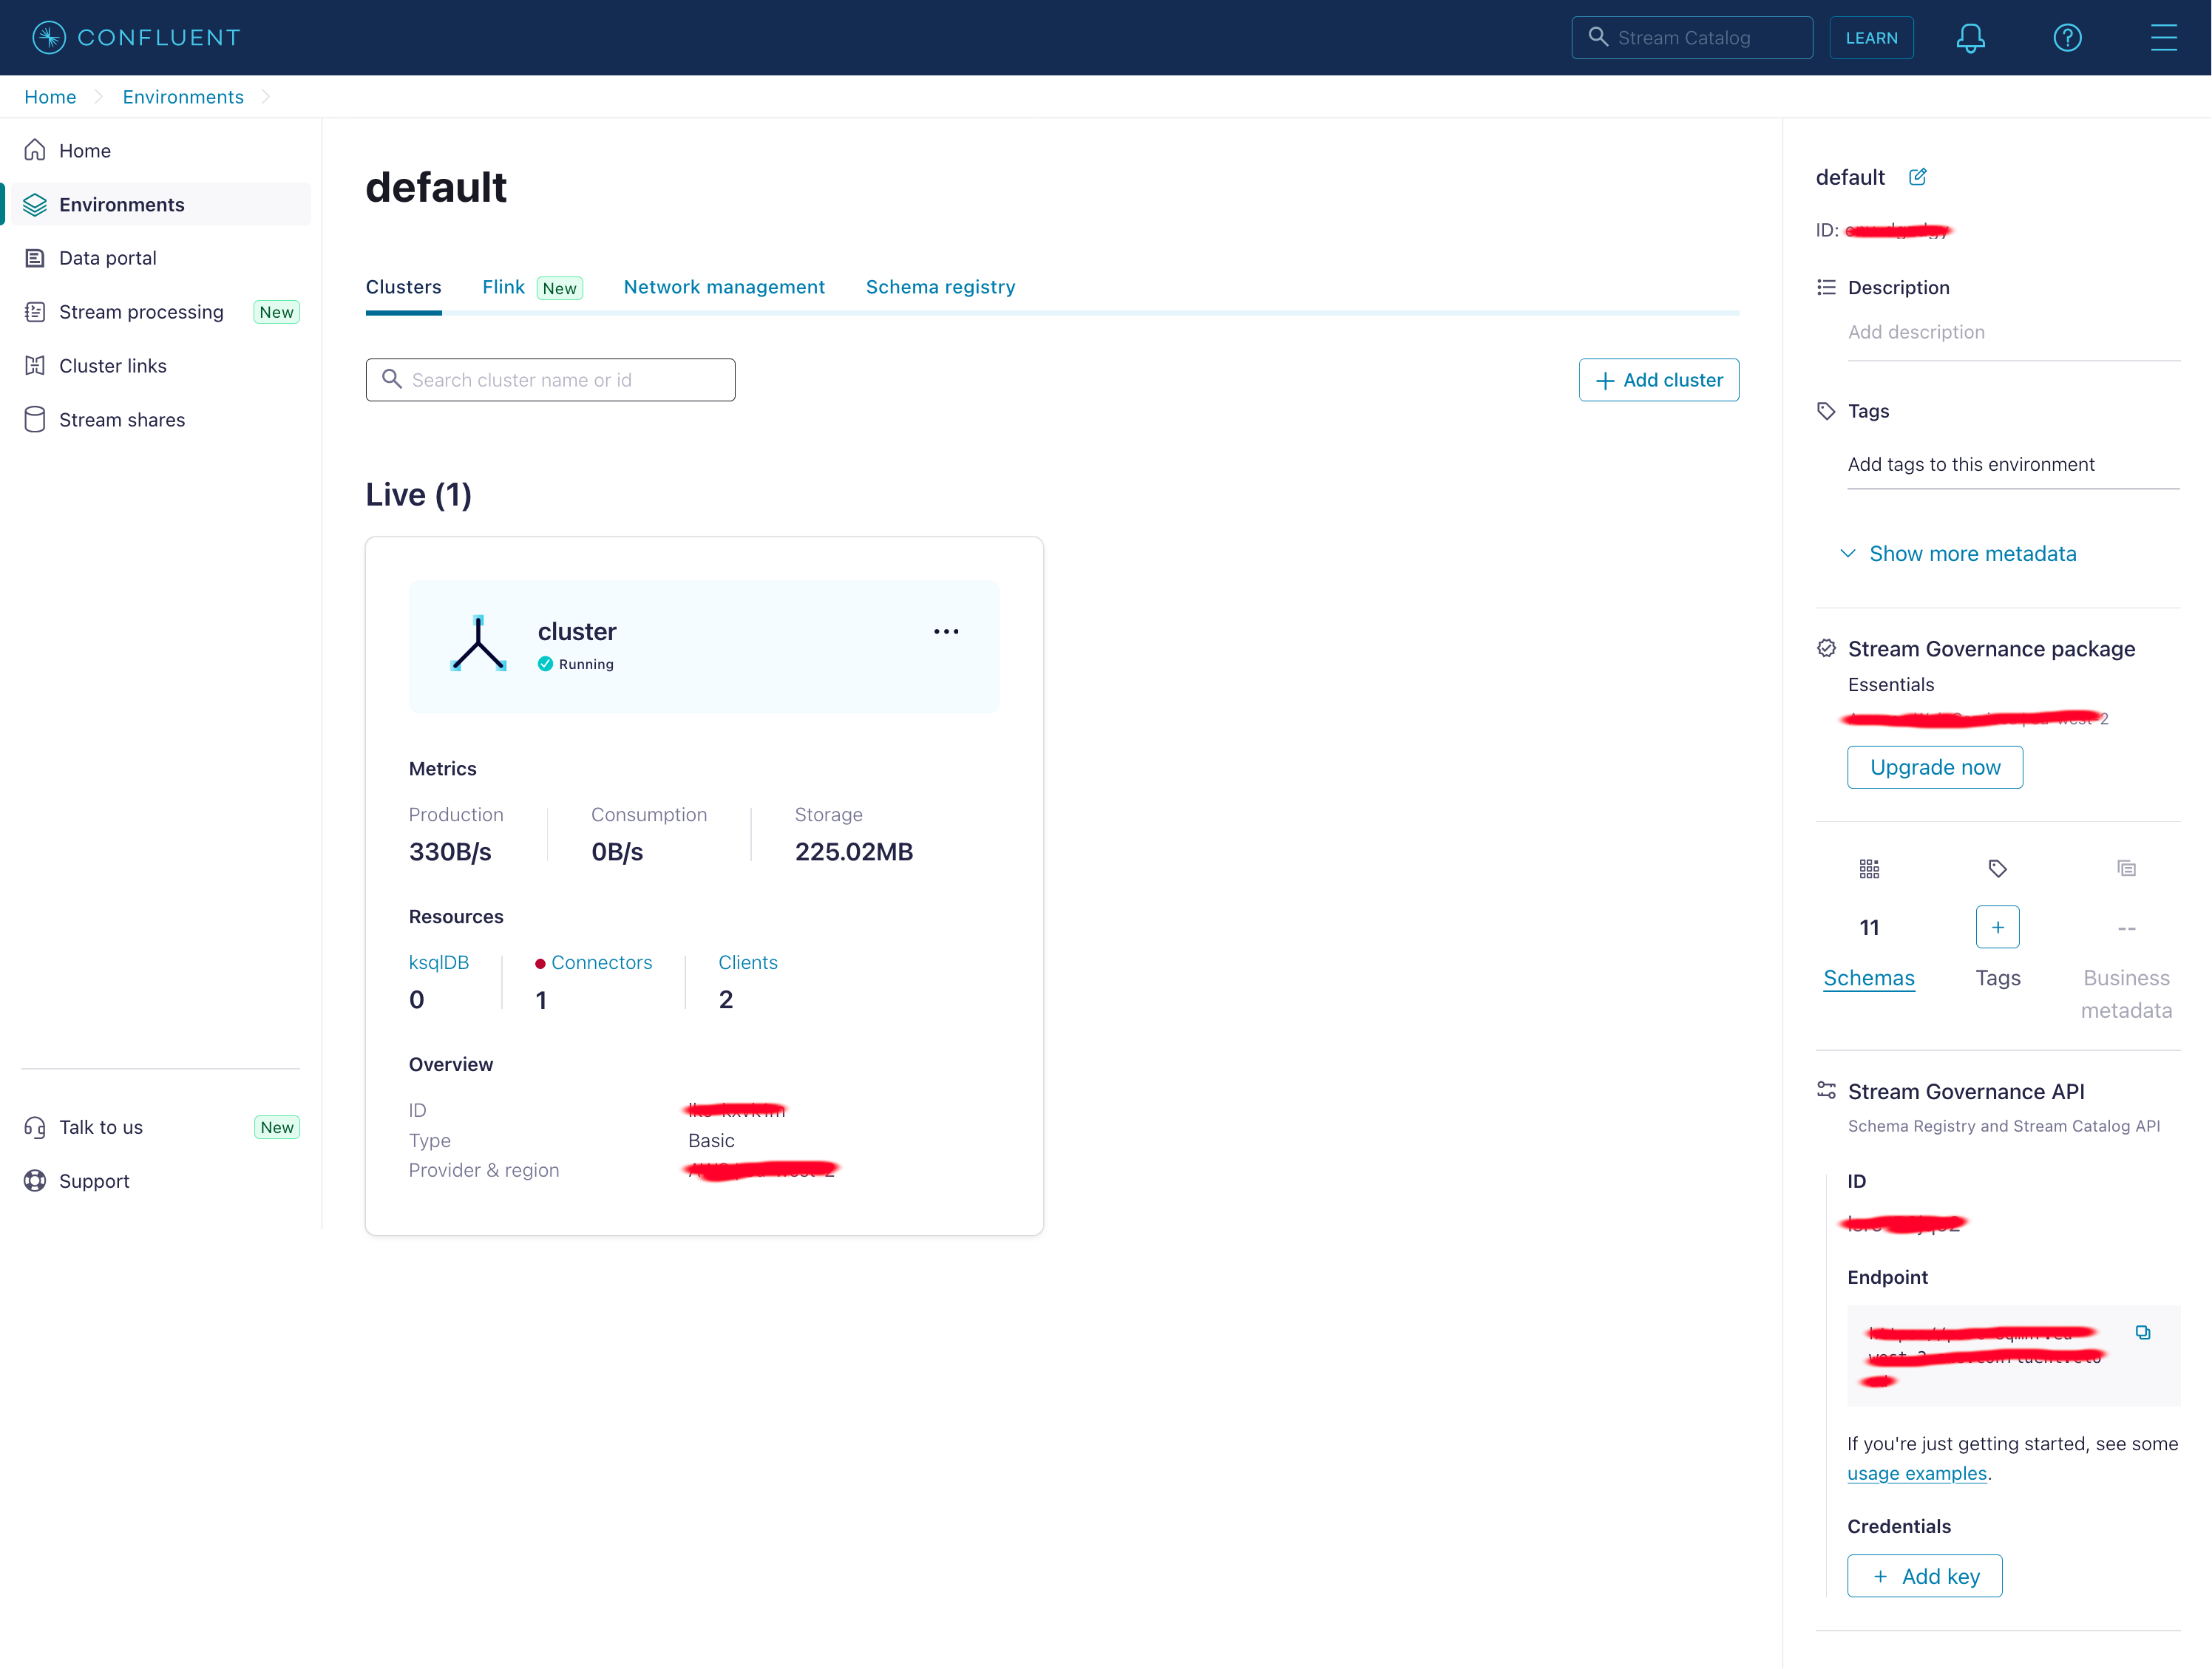Open the hamburger menu in header

(x=2163, y=38)
